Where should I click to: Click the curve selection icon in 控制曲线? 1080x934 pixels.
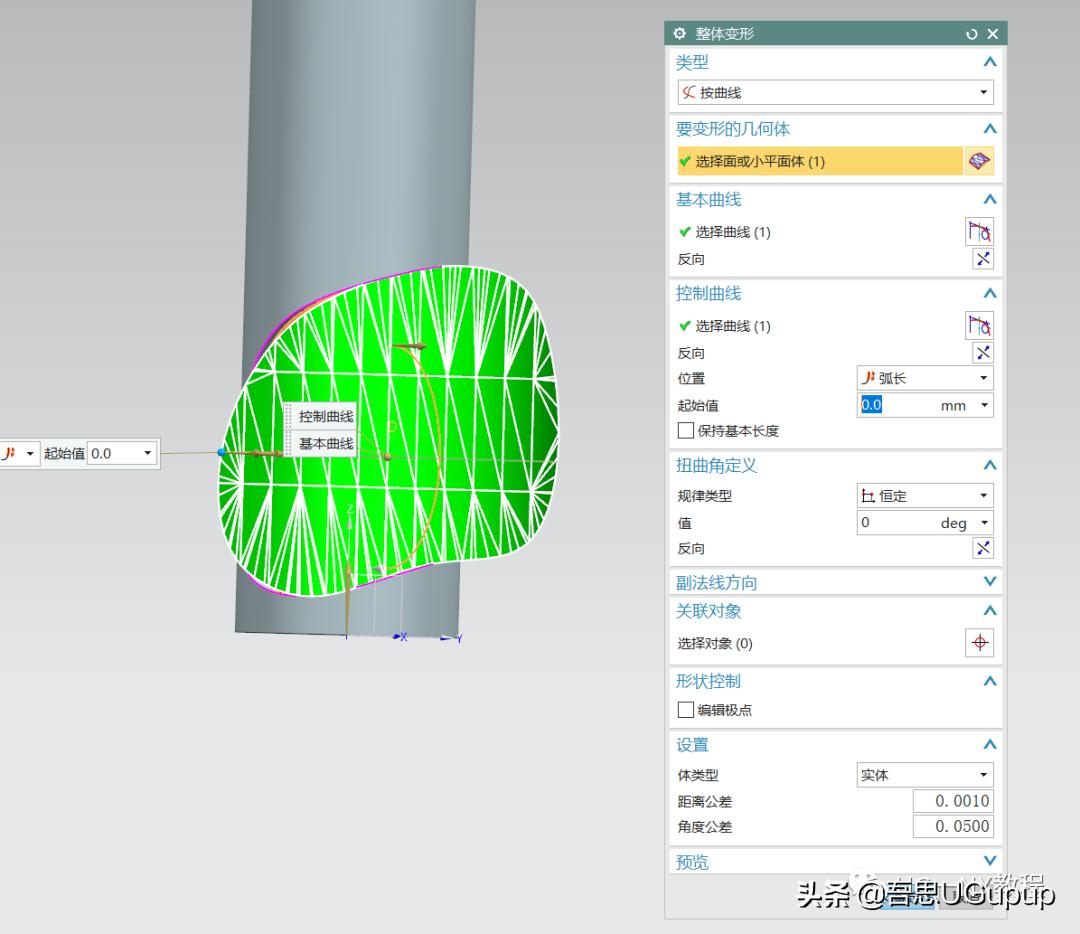[979, 326]
